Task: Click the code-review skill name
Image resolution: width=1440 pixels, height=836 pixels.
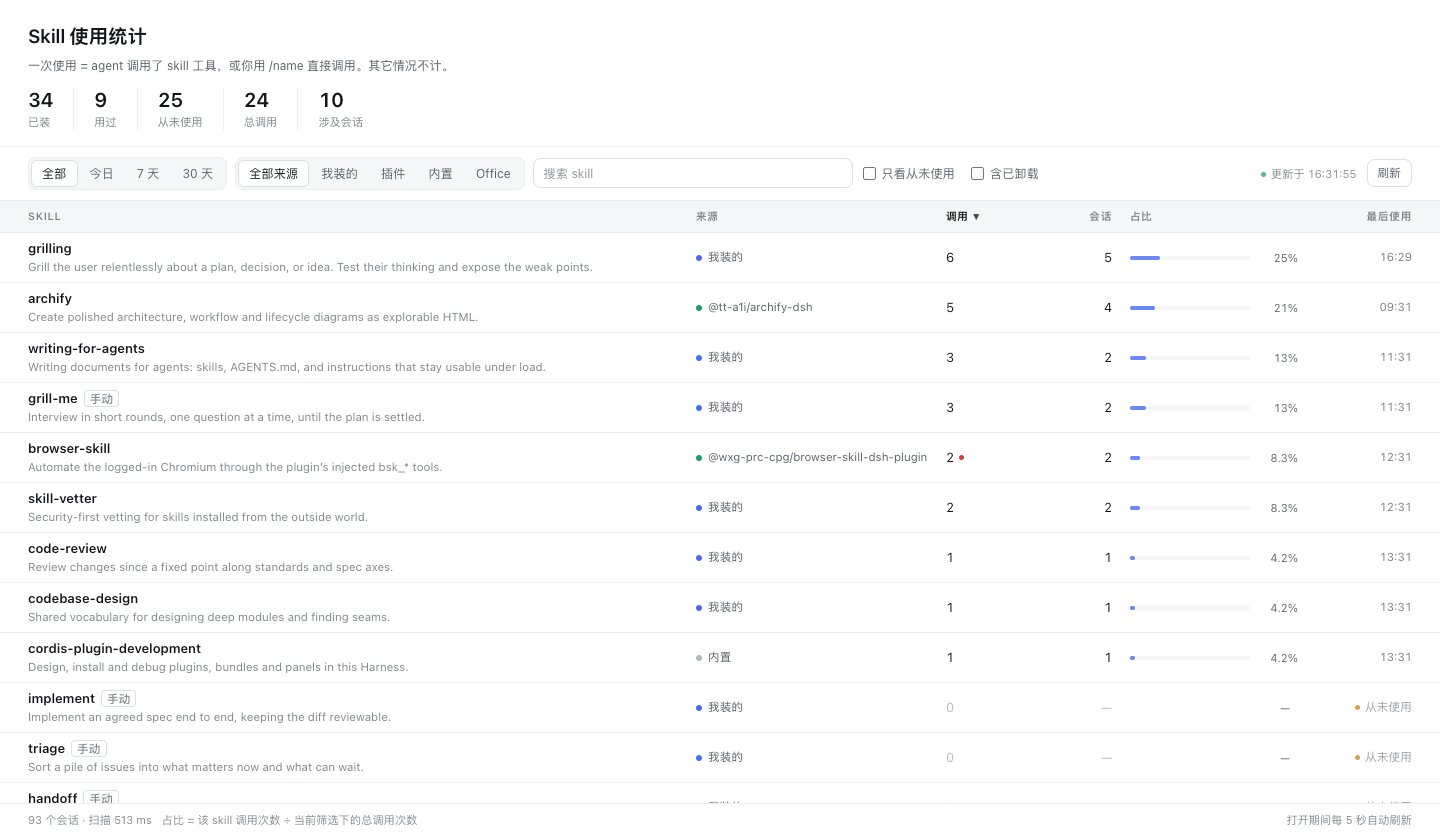Action: coord(67,548)
